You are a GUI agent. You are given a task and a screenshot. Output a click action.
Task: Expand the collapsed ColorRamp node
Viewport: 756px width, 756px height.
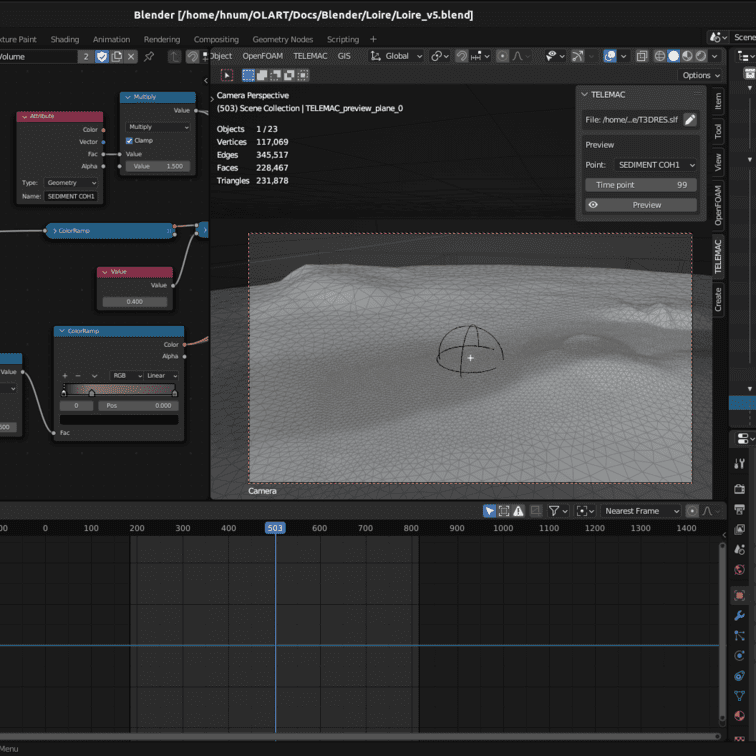tap(53, 231)
